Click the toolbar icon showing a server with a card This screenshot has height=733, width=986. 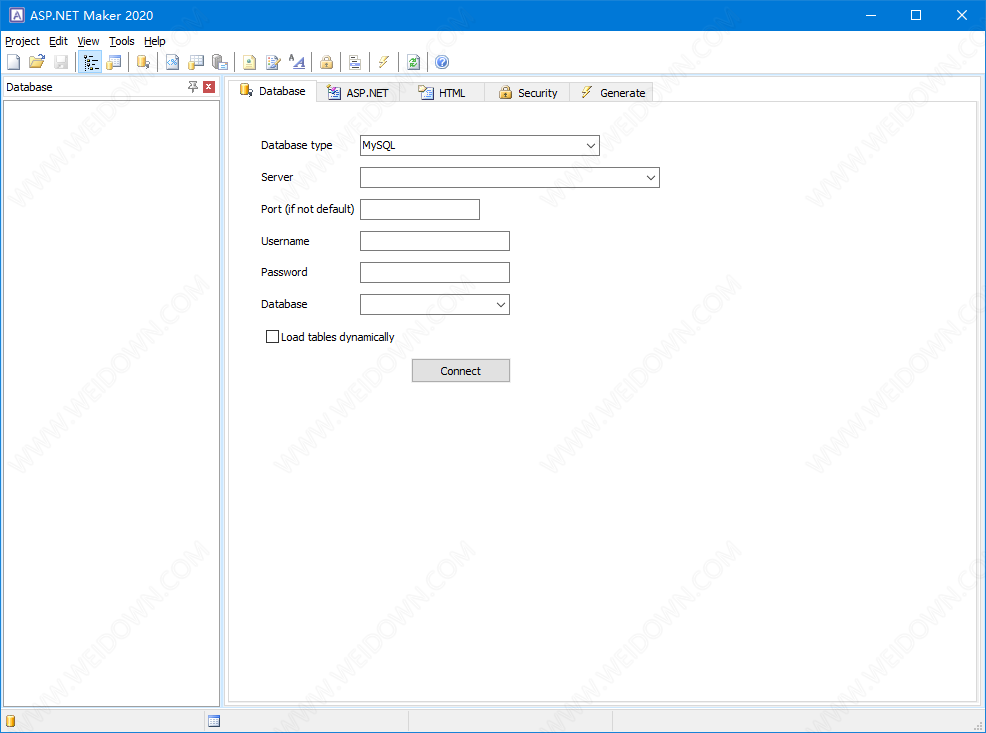coord(220,62)
